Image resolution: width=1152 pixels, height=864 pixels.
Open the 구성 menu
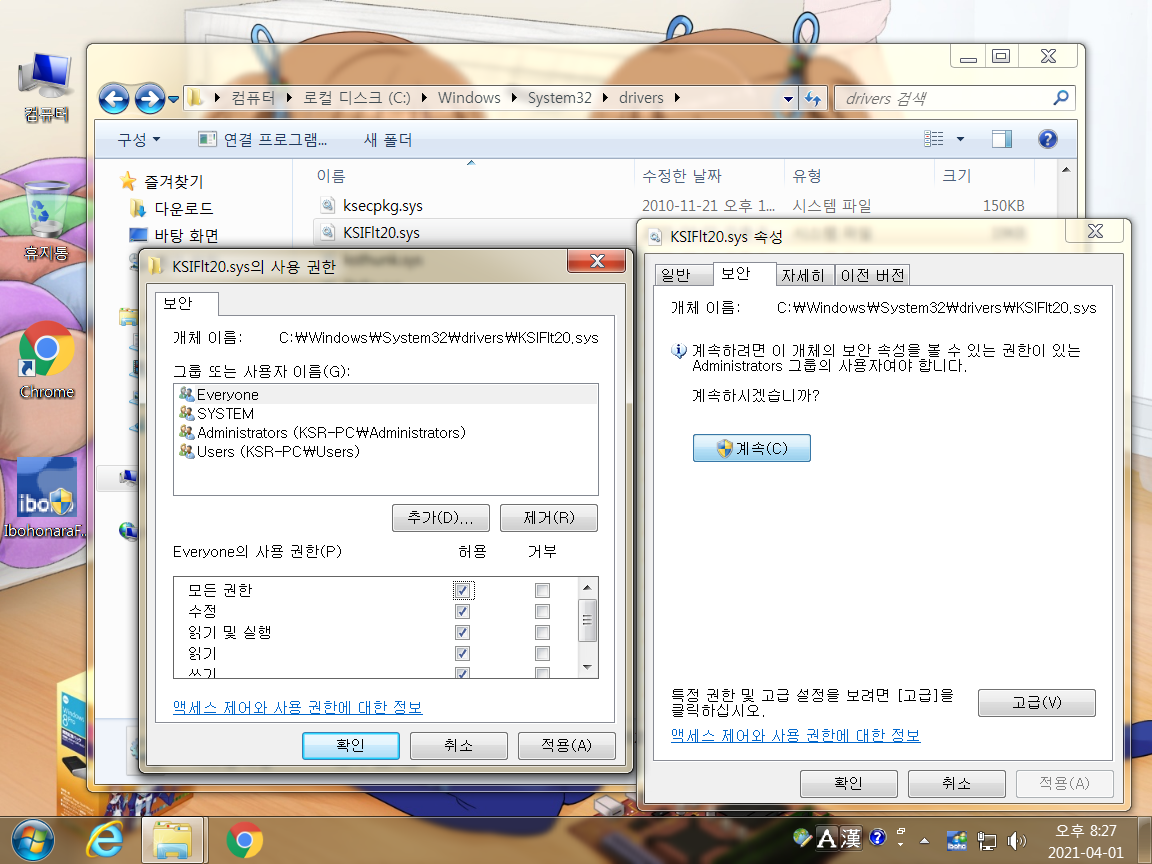(x=138, y=140)
